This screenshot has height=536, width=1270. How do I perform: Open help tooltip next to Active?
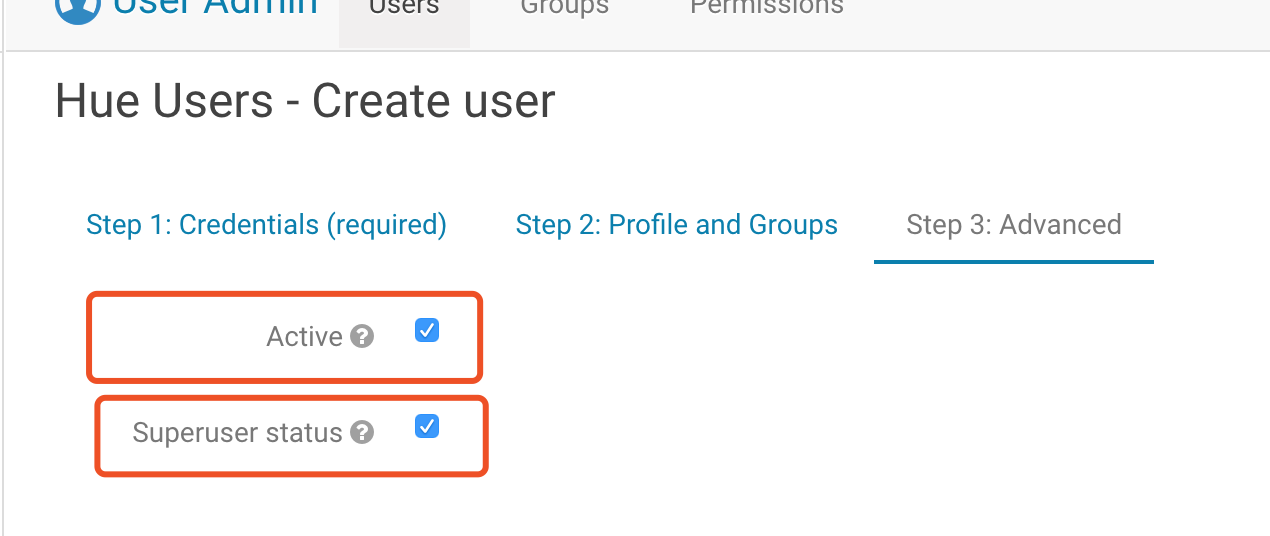pyautogui.click(x=362, y=337)
